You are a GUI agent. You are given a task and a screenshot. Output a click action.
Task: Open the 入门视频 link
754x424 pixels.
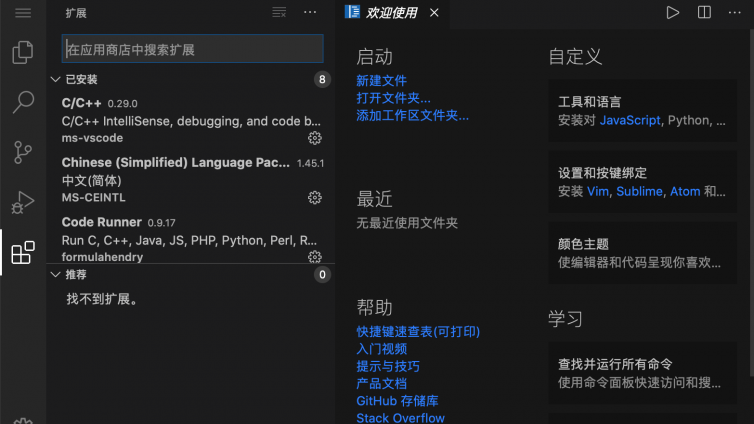pyautogui.click(x=381, y=349)
